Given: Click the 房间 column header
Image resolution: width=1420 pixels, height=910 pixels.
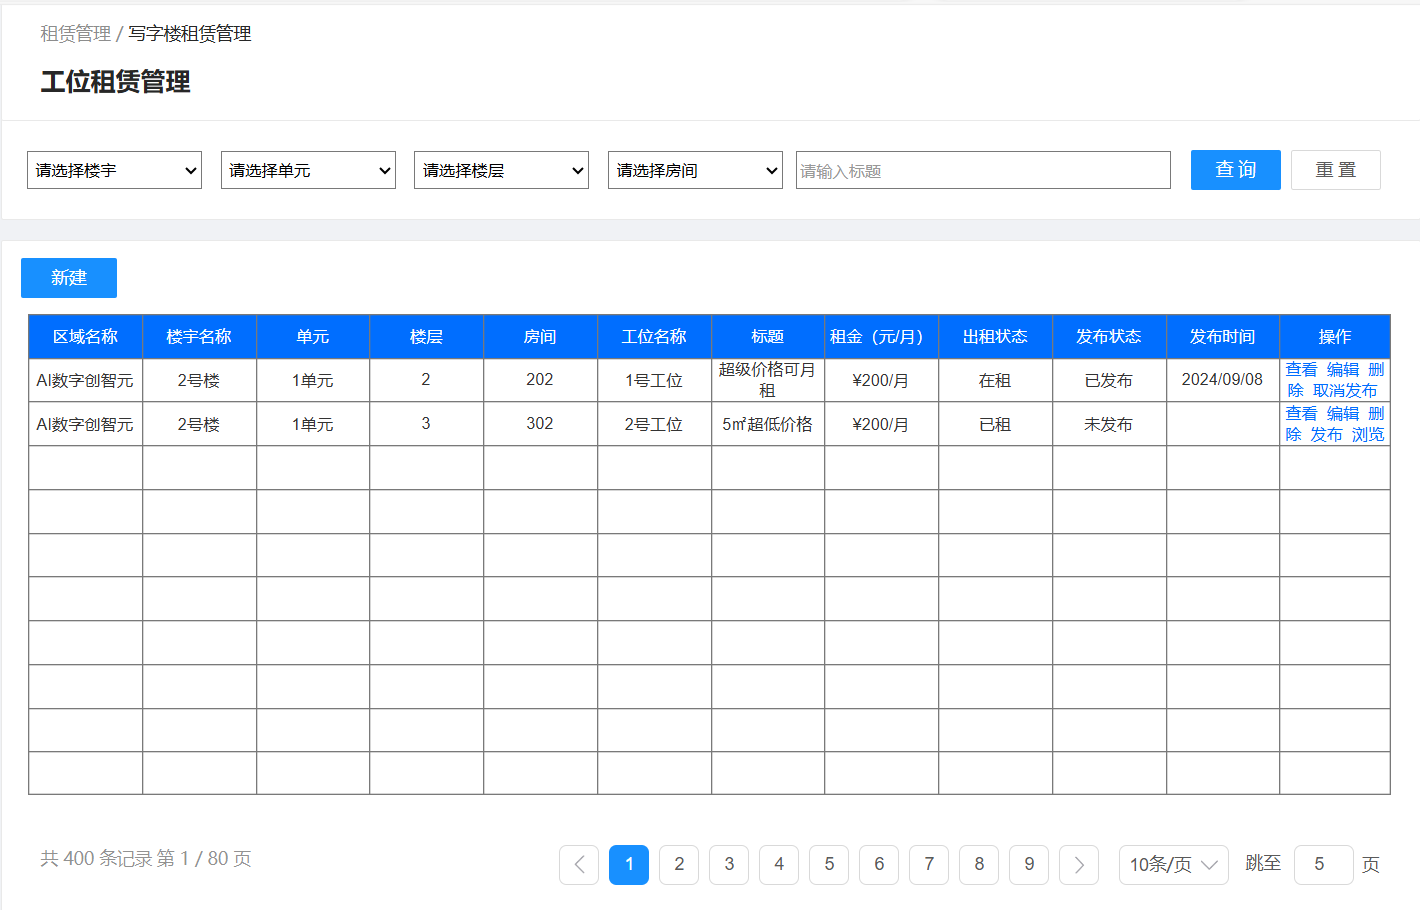Looking at the screenshot, I should click(540, 337).
